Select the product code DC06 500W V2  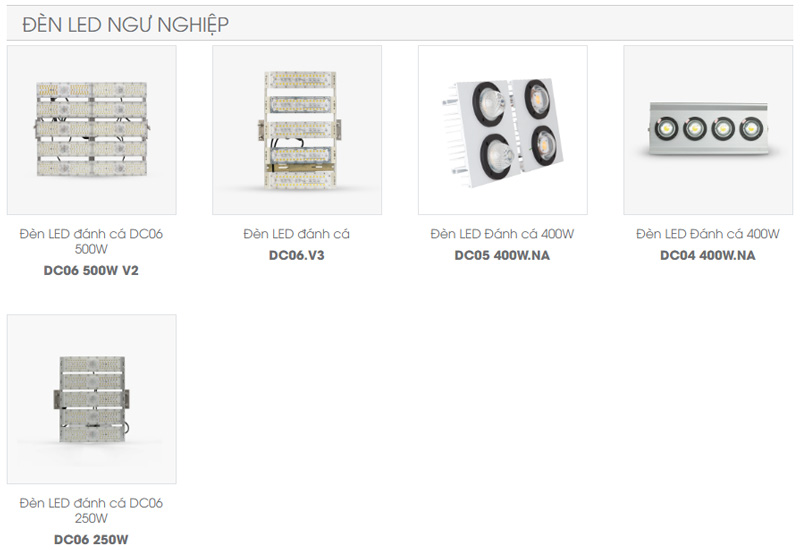coord(91,270)
